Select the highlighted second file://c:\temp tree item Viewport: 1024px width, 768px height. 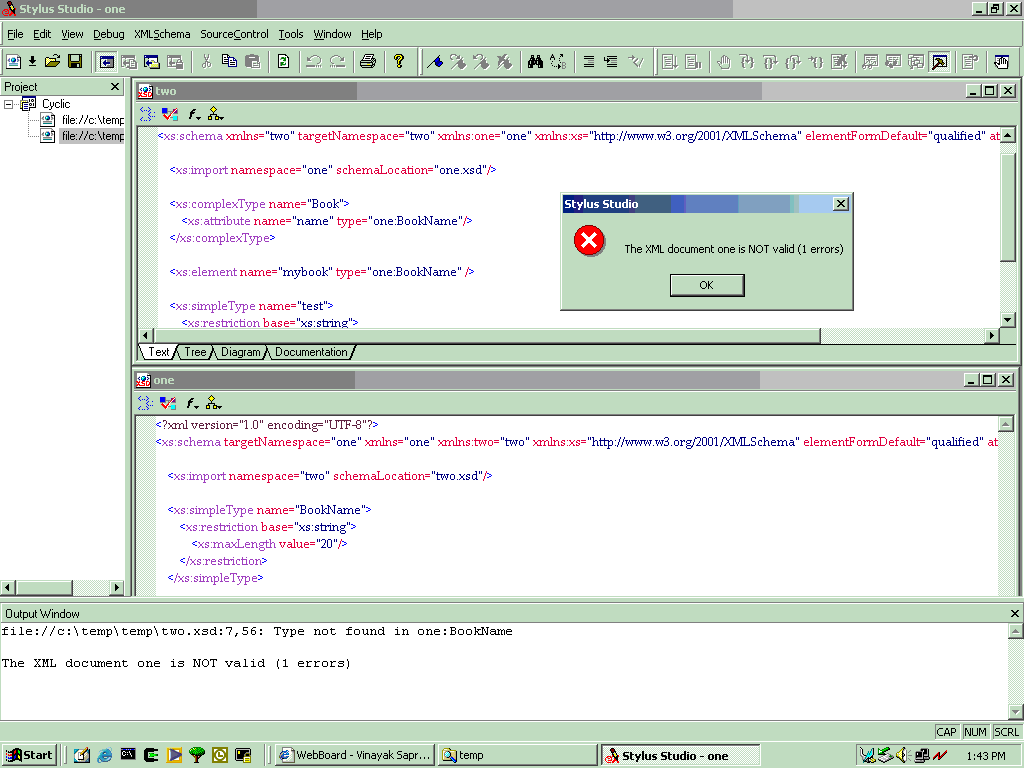tap(92, 136)
